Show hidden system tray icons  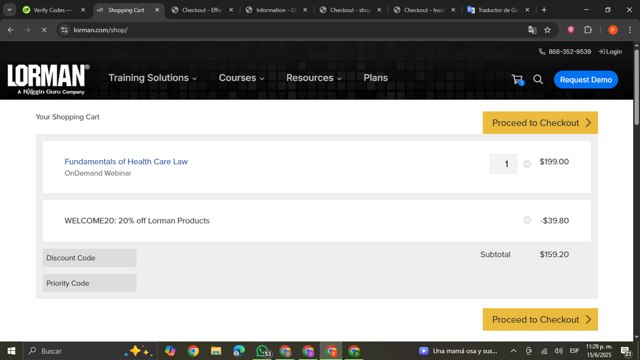click(x=513, y=351)
